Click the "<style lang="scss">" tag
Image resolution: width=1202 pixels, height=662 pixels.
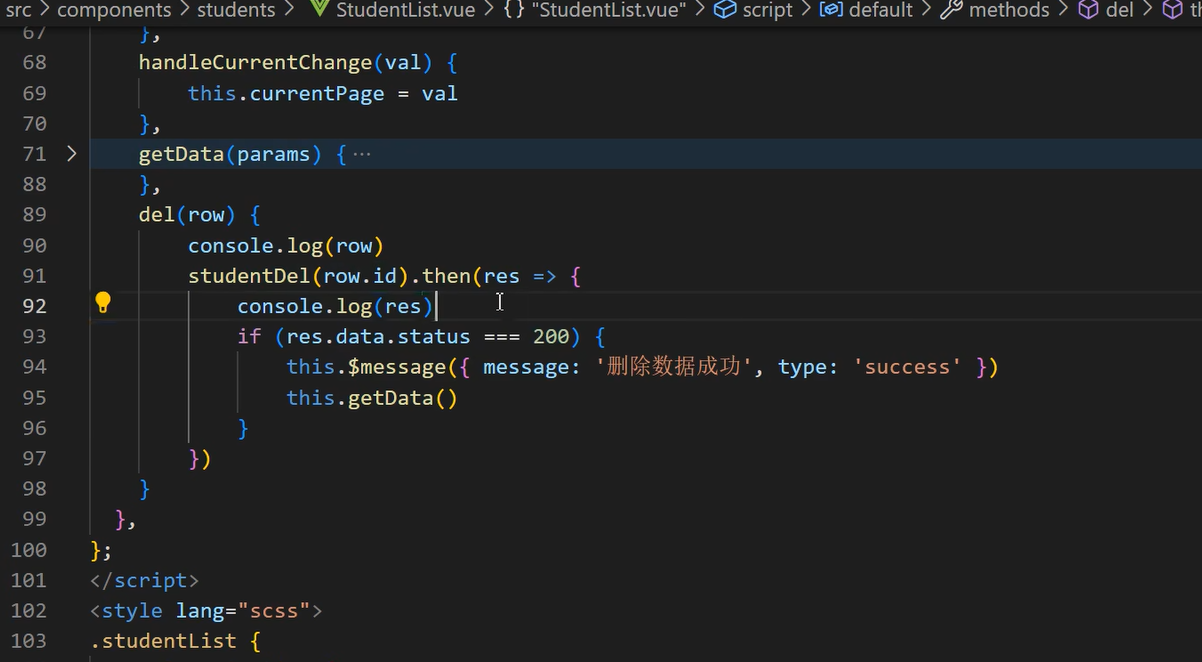click(206, 610)
